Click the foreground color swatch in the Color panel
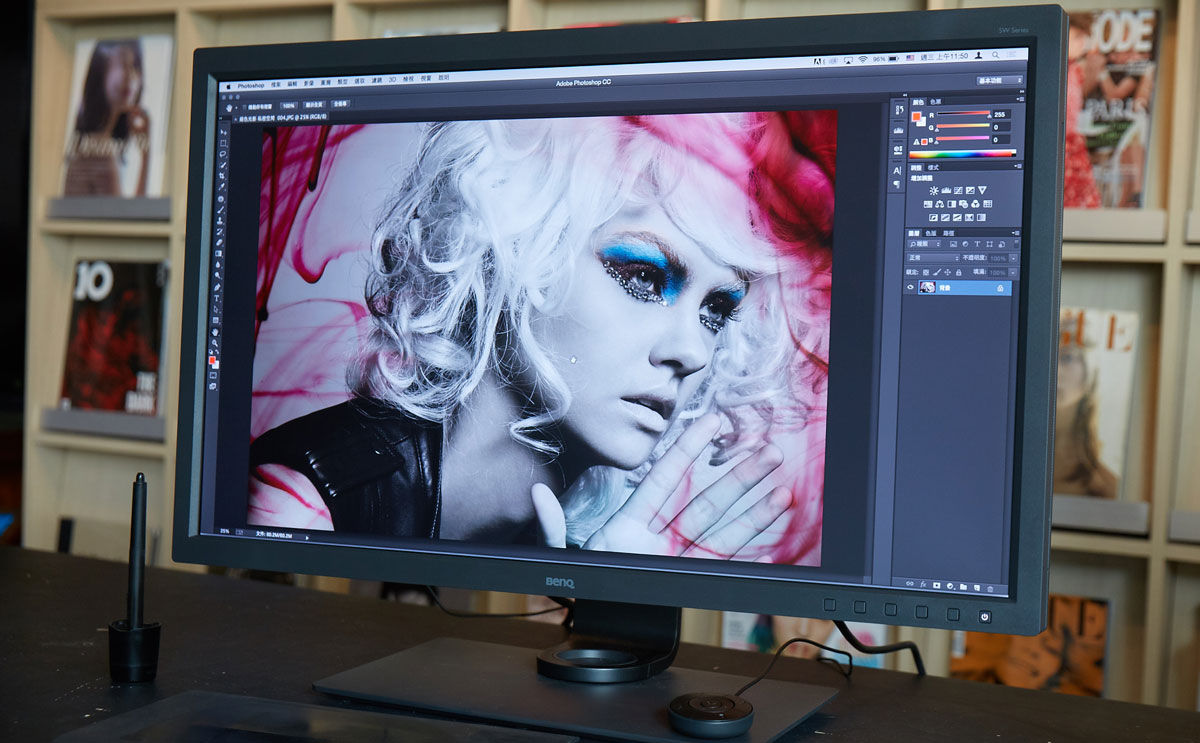Viewport: 1200px width, 743px height. 916,116
